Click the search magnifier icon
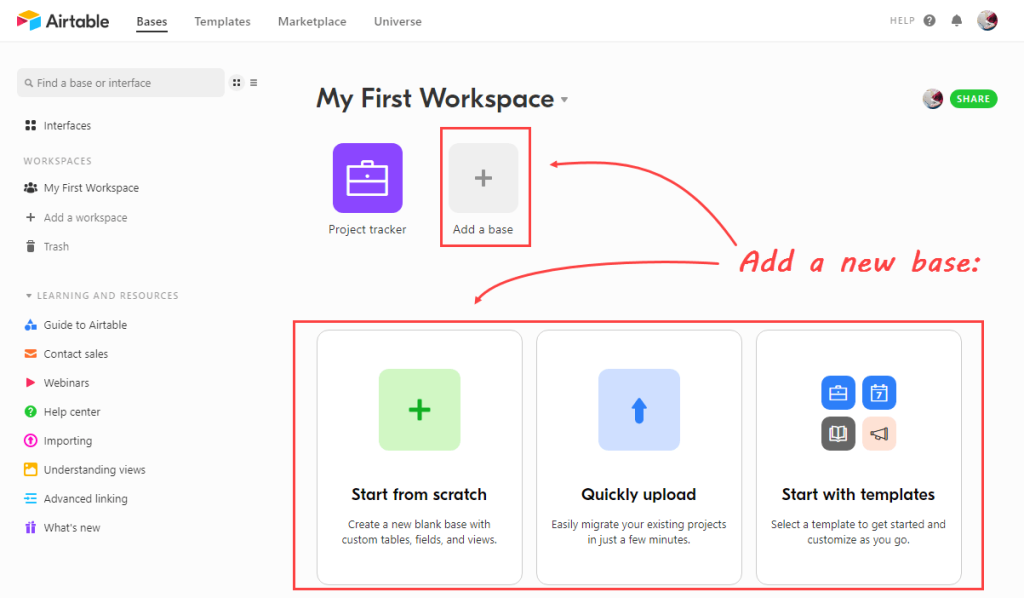 point(29,83)
